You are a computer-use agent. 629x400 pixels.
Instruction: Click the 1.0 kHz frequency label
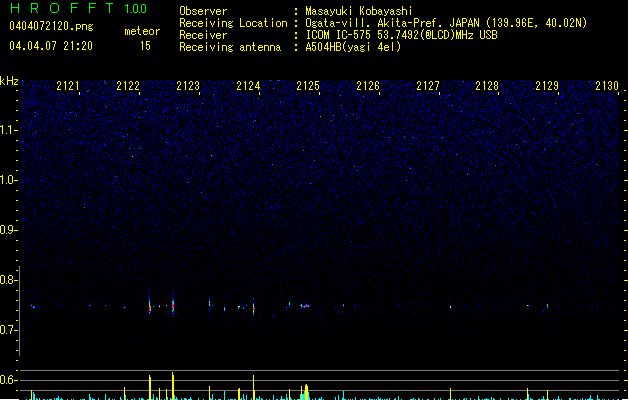(8, 180)
